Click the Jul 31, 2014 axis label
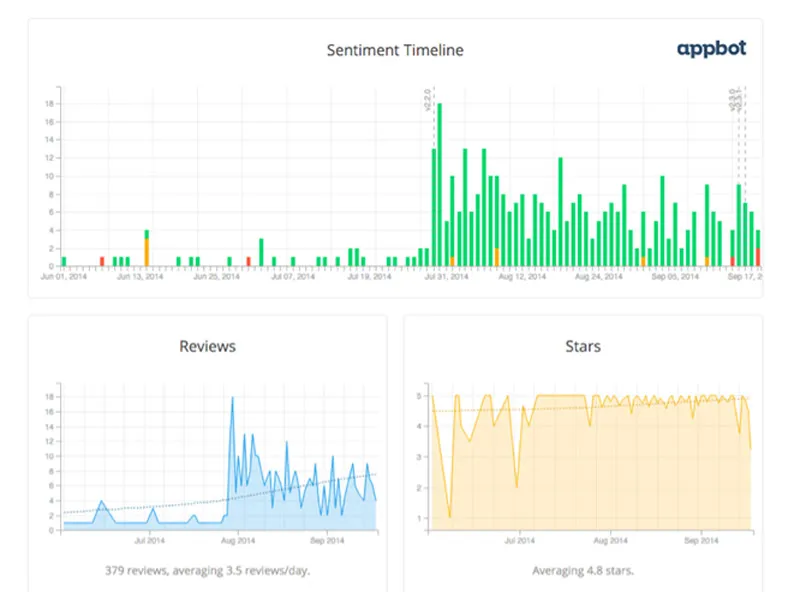Viewport: 800px width, 592px height. point(446,276)
